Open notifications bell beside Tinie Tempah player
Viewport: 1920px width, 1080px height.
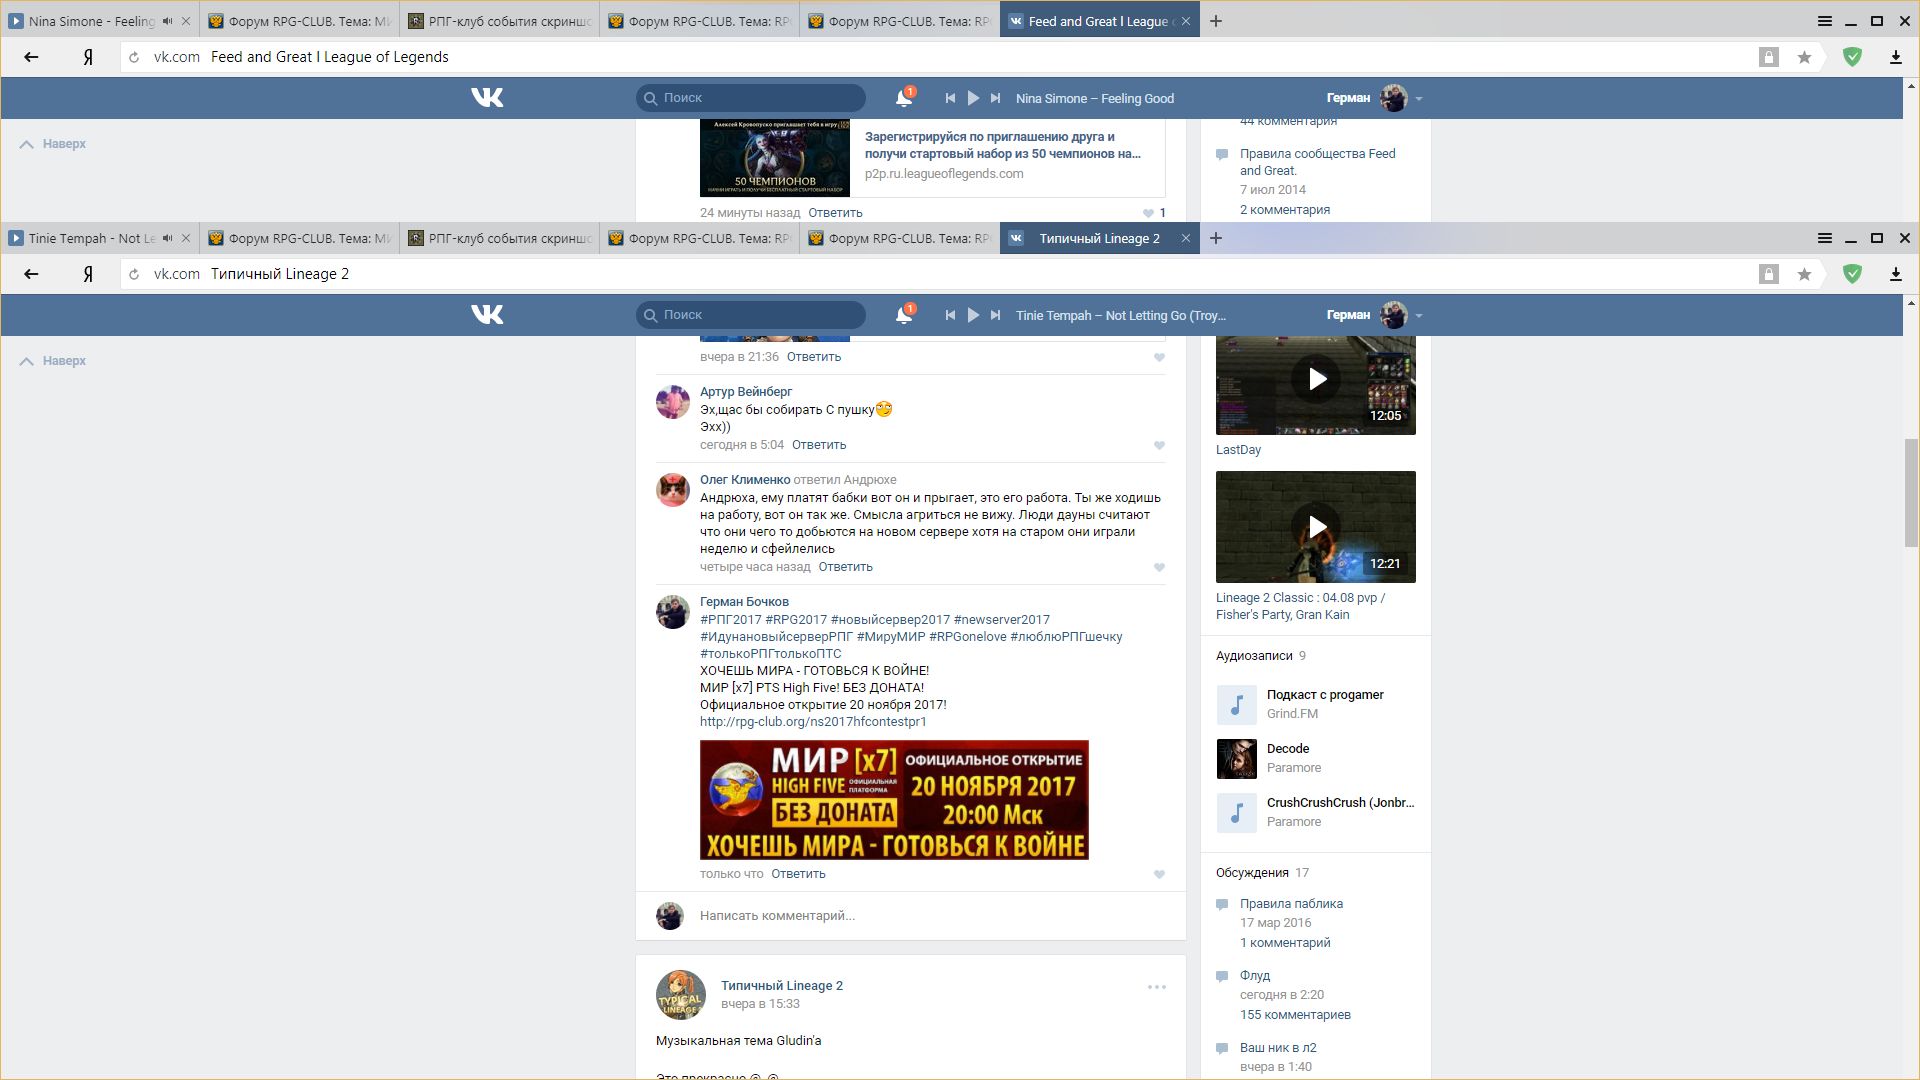pyautogui.click(x=904, y=315)
